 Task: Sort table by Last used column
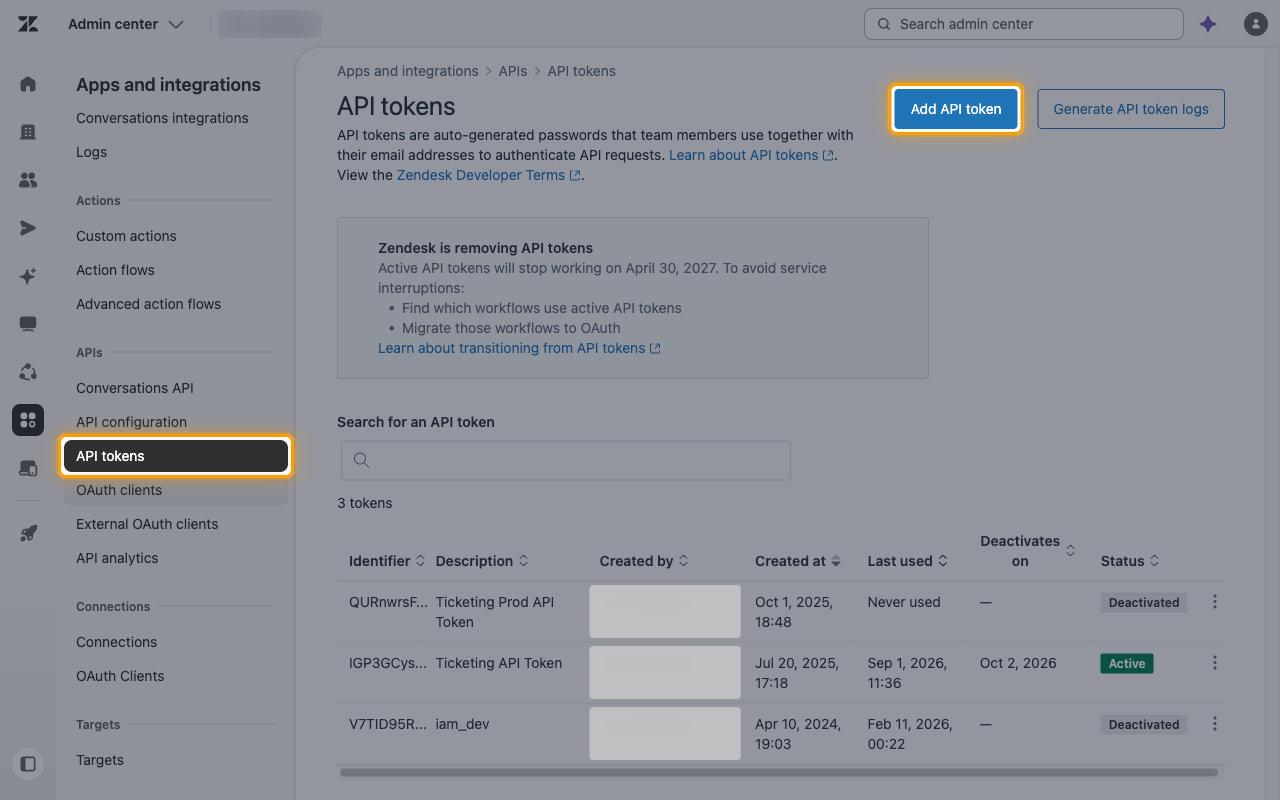(x=908, y=561)
